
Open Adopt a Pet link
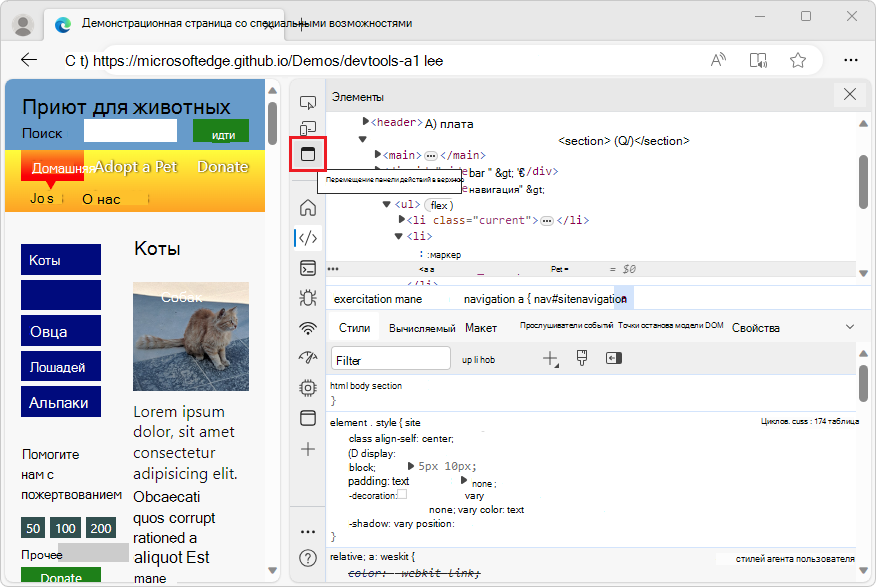coord(136,166)
